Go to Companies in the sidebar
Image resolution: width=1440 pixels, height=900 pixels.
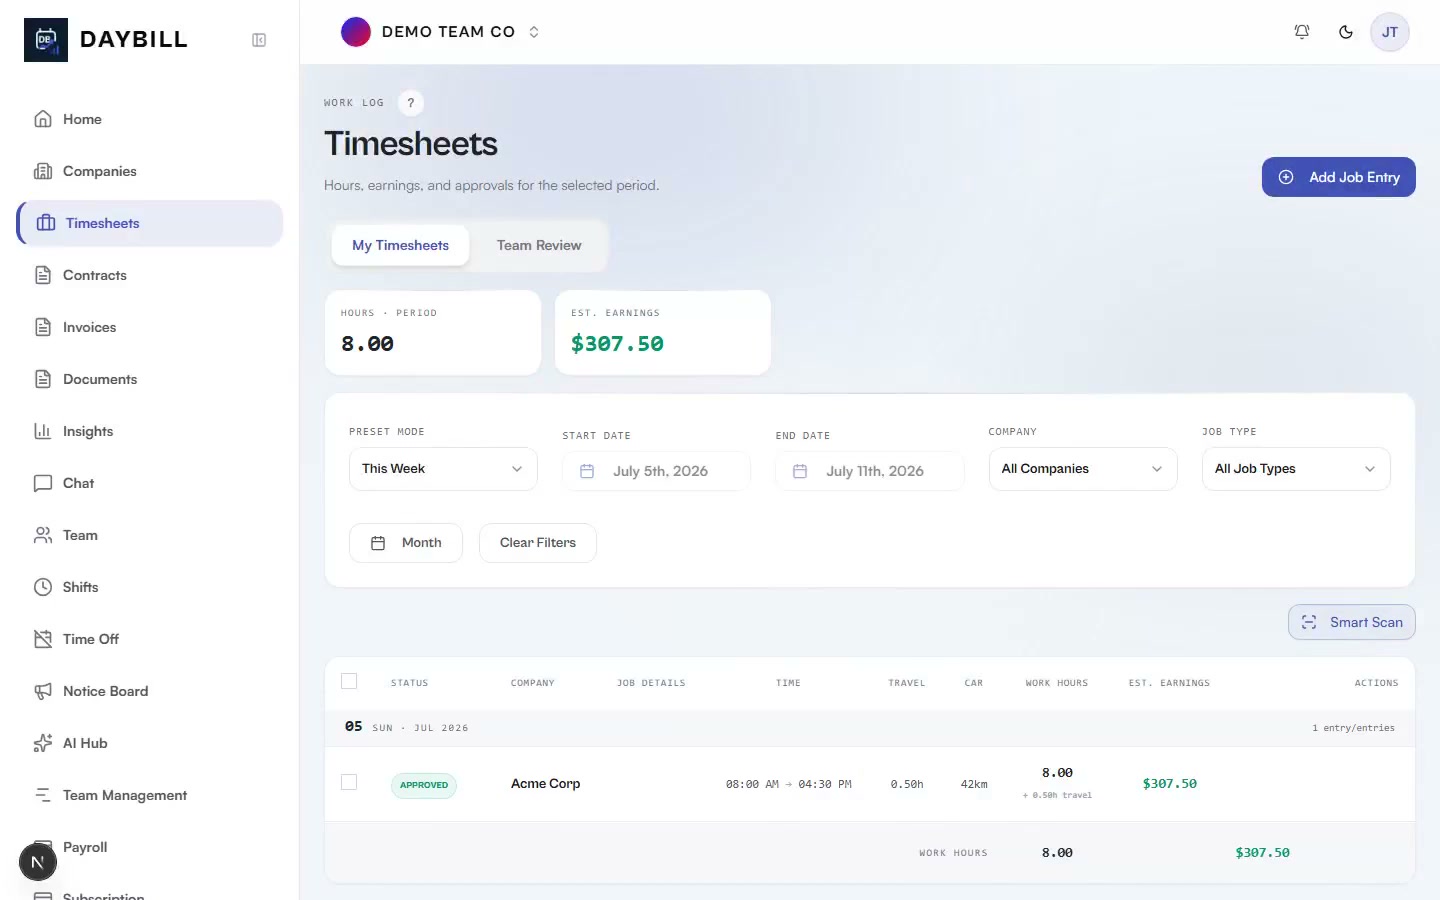pos(150,171)
